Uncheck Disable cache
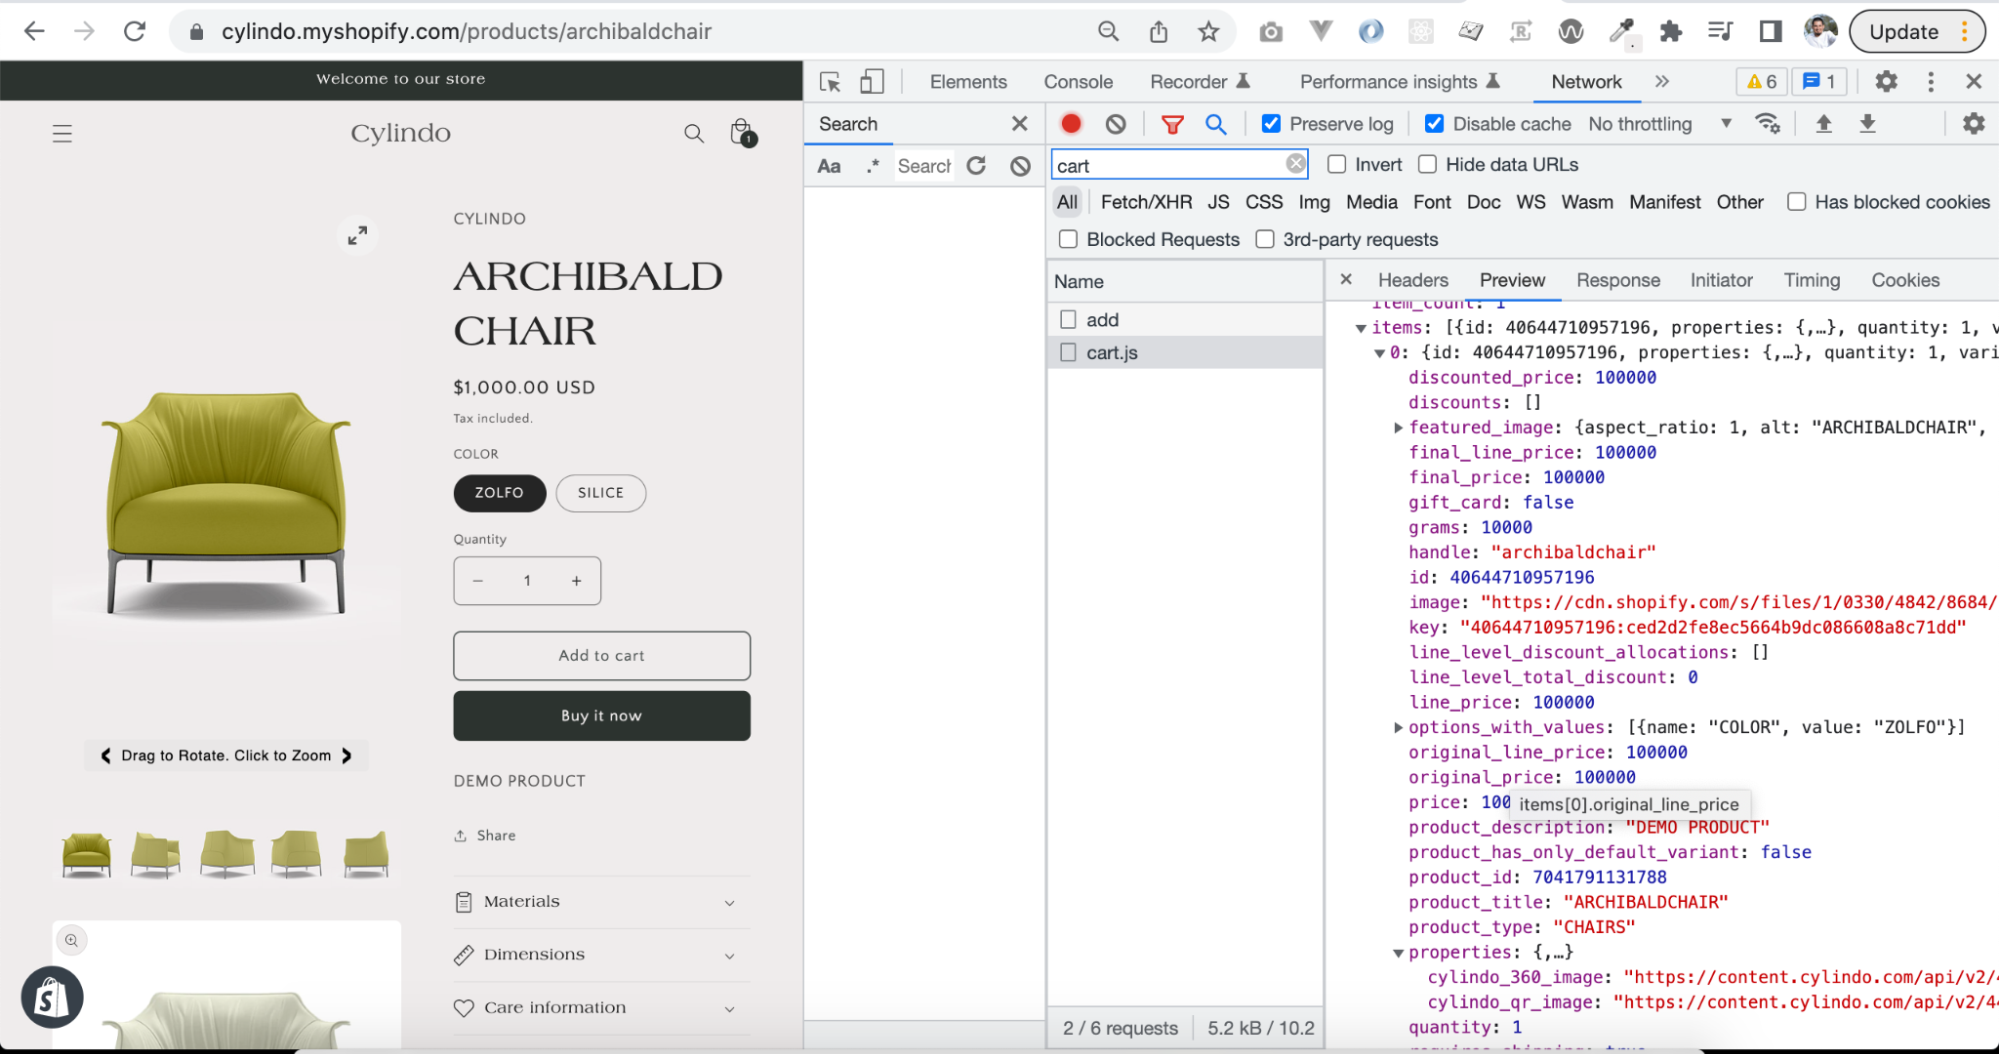Viewport: 1999px width, 1055px height. [x=1434, y=124]
